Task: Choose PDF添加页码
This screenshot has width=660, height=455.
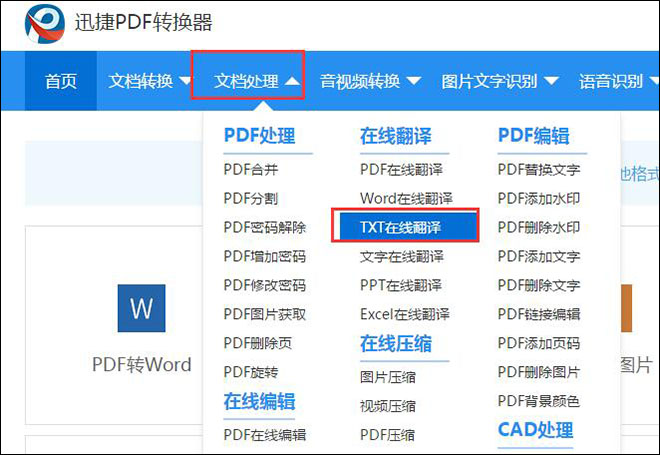Action: pos(539,343)
